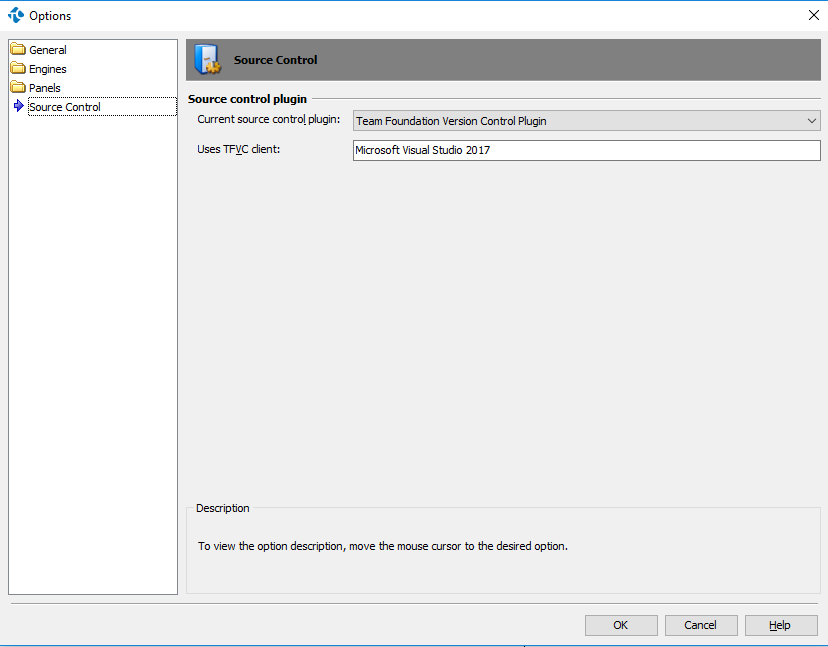Click the Source Control header title

click(x=276, y=60)
